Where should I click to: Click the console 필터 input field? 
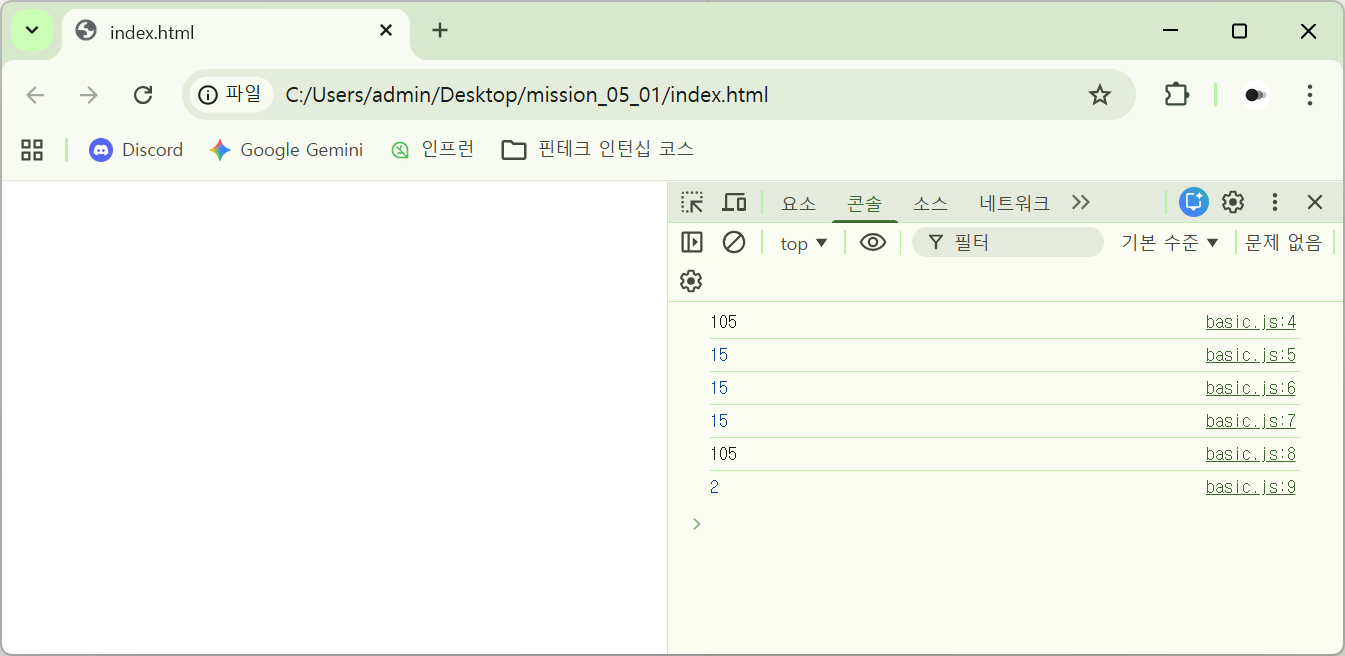(1020, 242)
